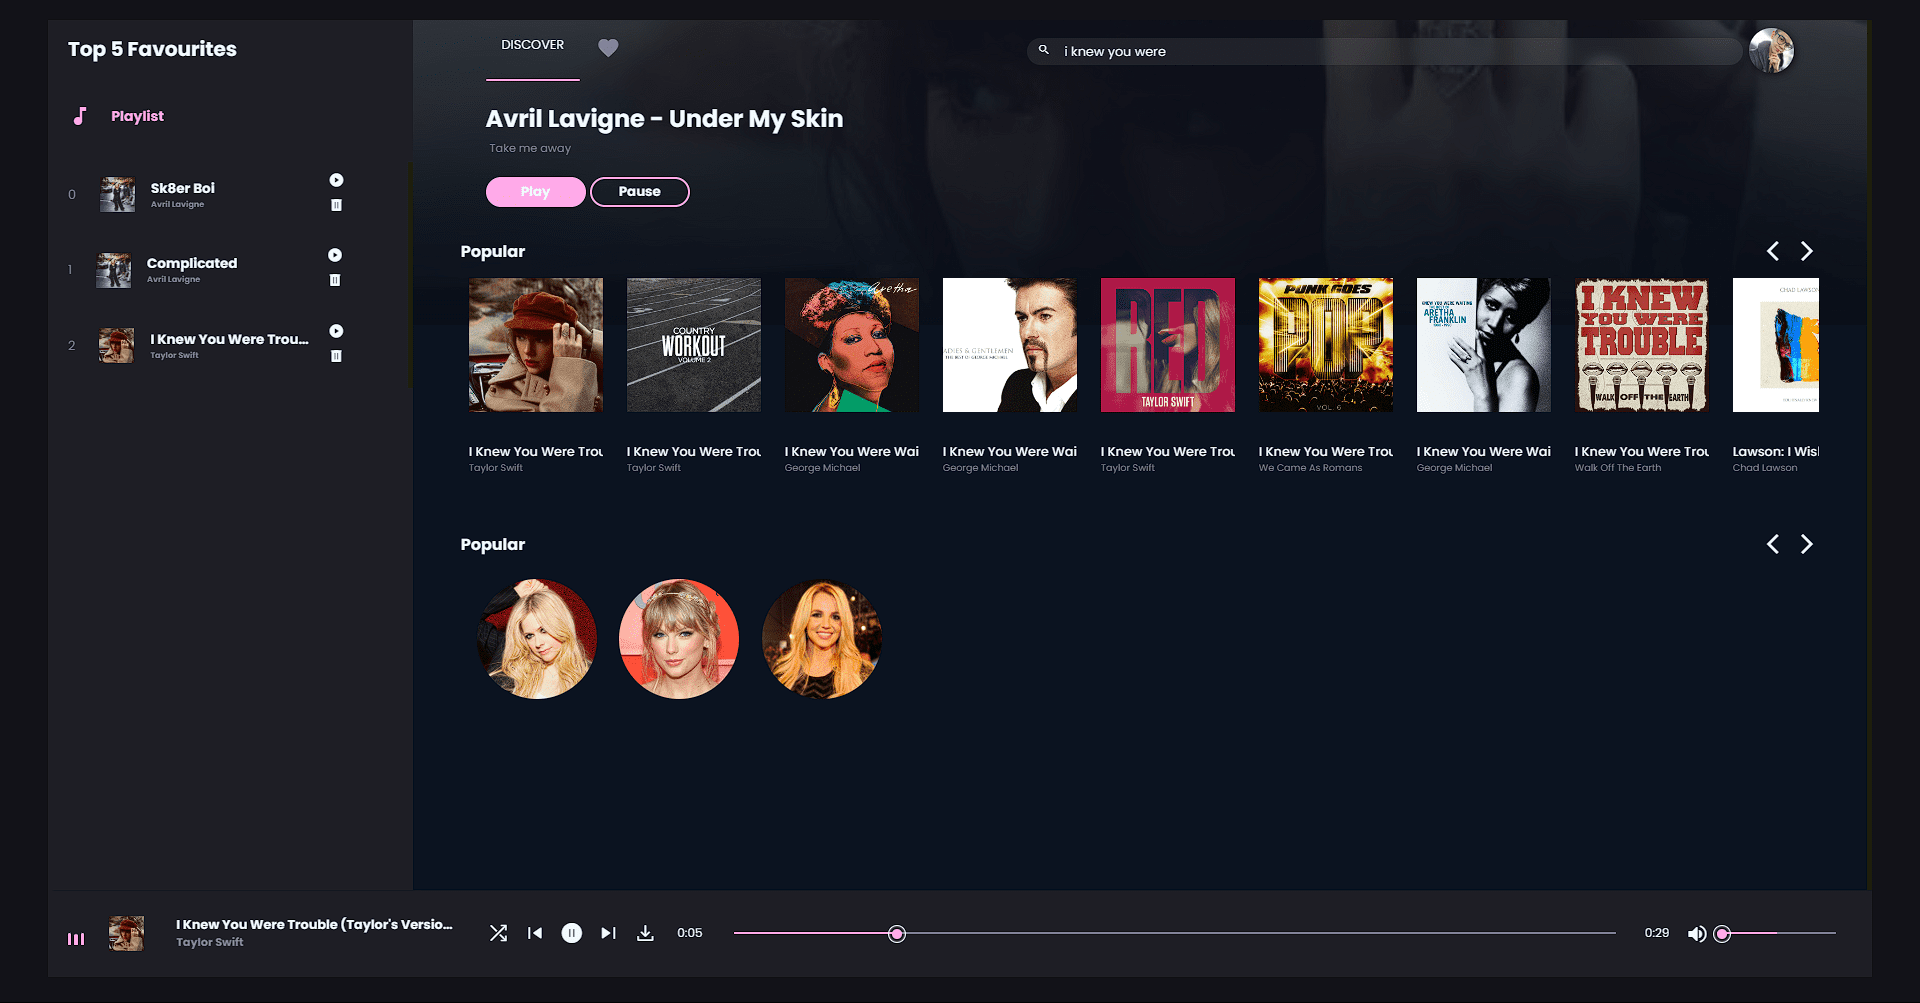Click the 'Top 5 Favourites' heading
Screen dimensions: 1920x1003
[x=152, y=49]
